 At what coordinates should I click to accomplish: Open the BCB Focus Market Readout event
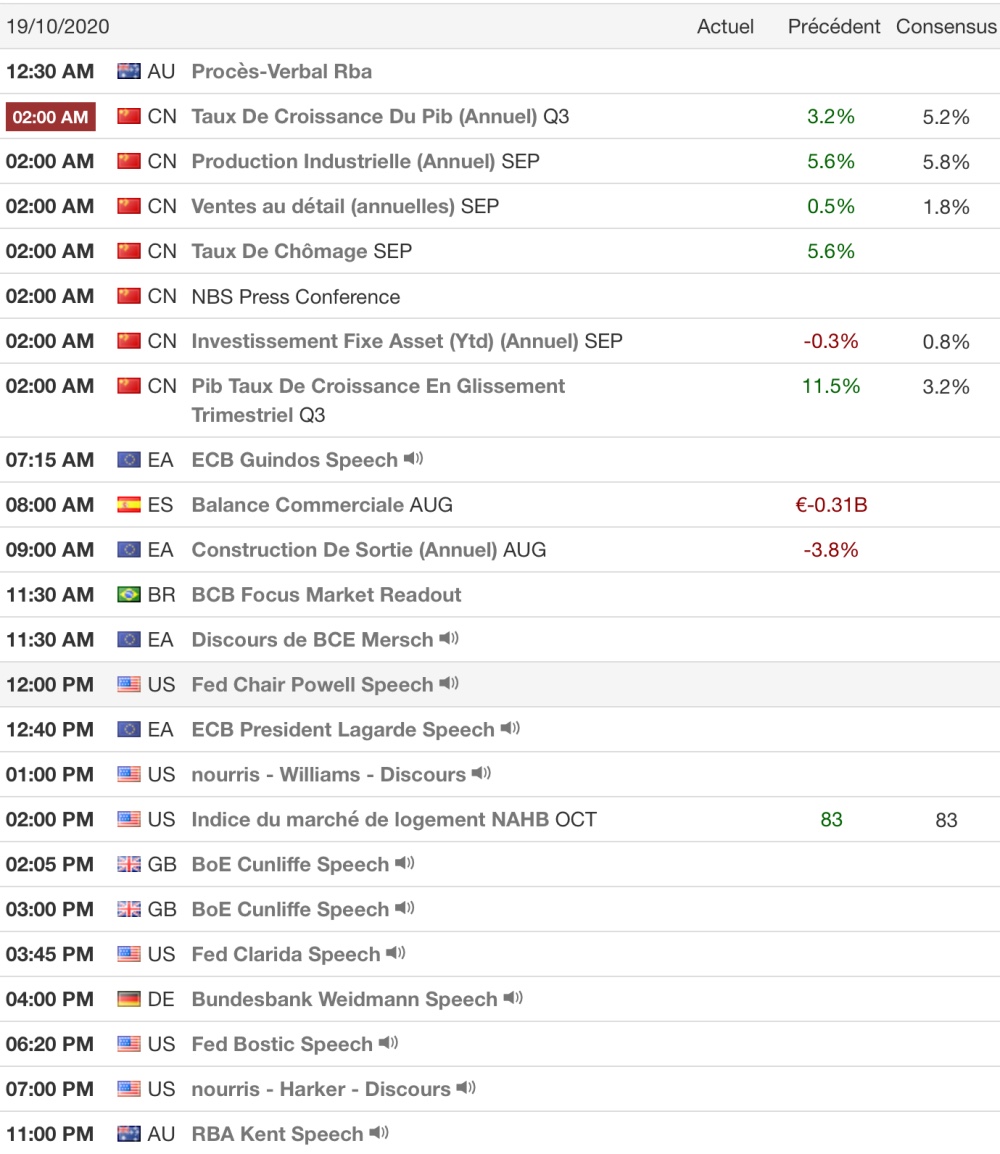tap(326, 595)
